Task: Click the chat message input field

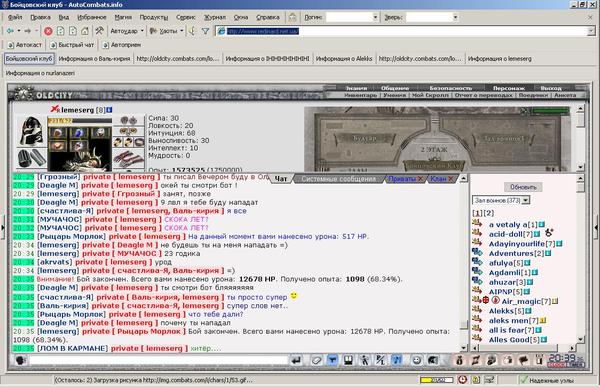Action: (x=158, y=360)
